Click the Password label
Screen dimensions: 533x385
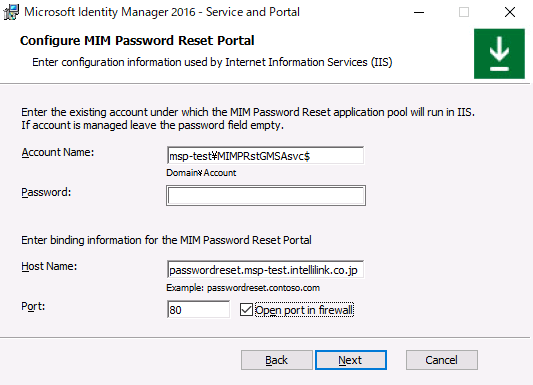click(46, 192)
